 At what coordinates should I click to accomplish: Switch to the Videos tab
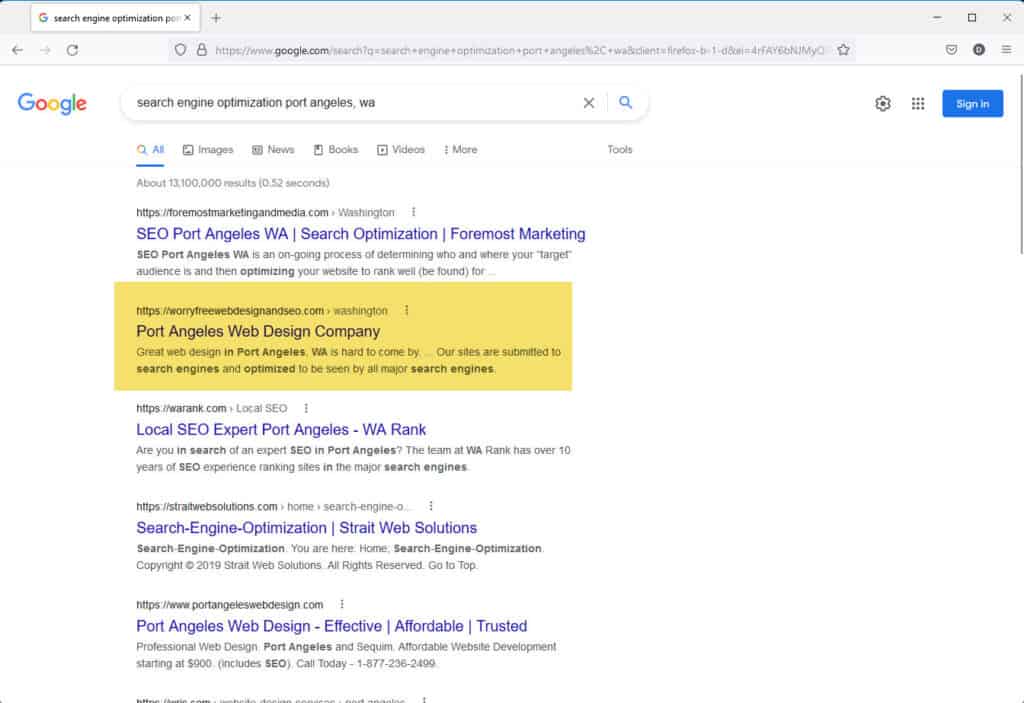coord(400,150)
